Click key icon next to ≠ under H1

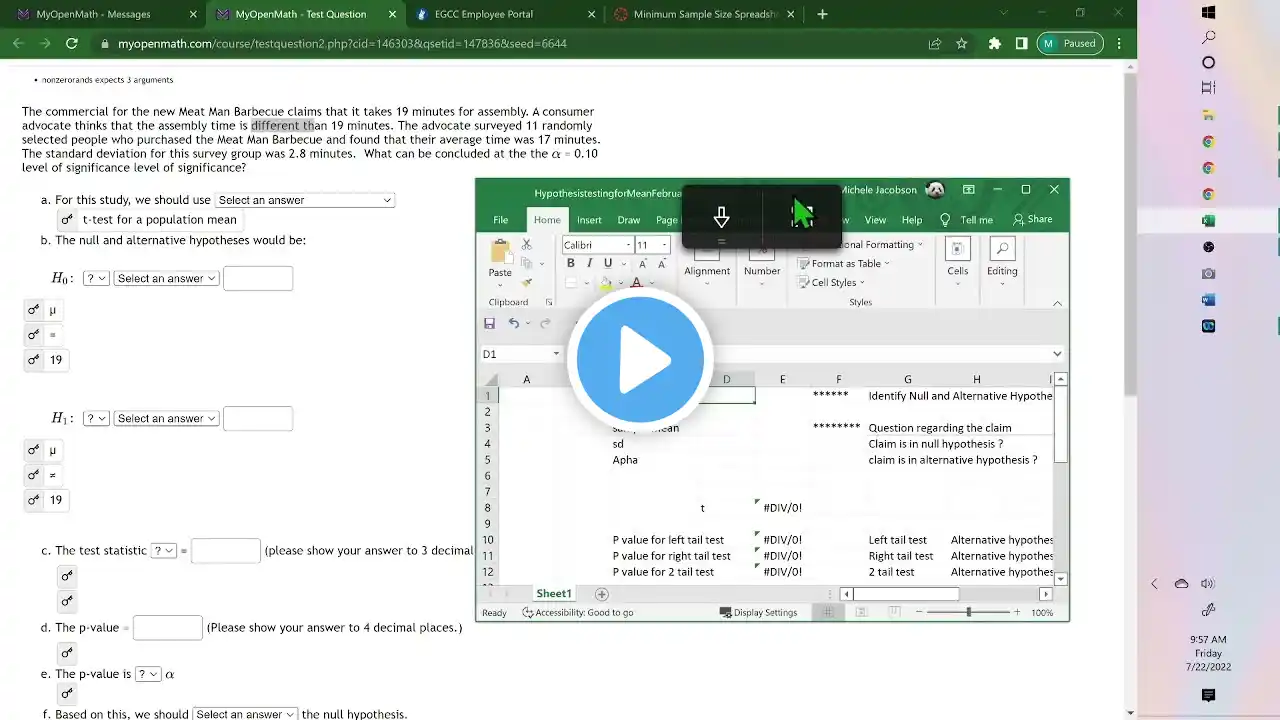(34, 475)
